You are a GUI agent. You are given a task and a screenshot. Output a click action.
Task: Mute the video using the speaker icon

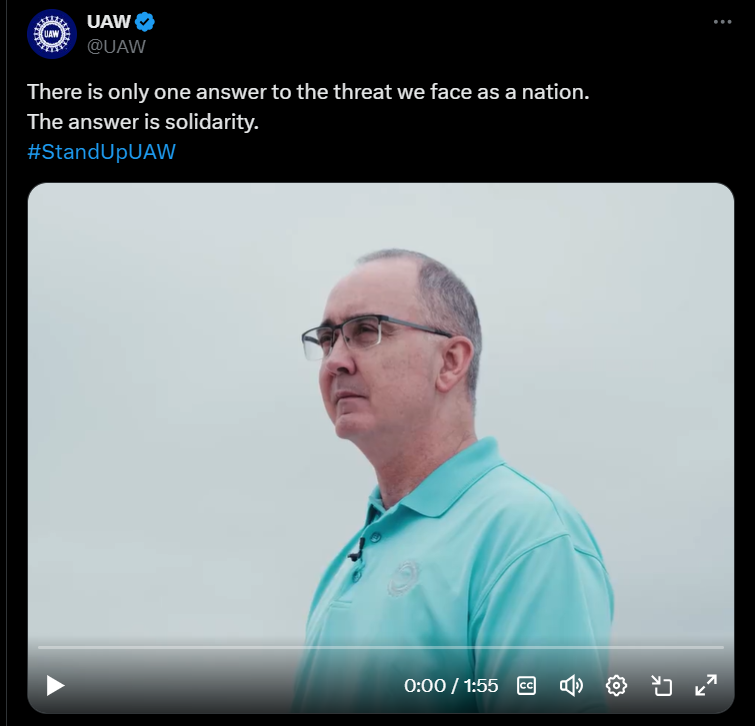pyautogui.click(x=571, y=686)
